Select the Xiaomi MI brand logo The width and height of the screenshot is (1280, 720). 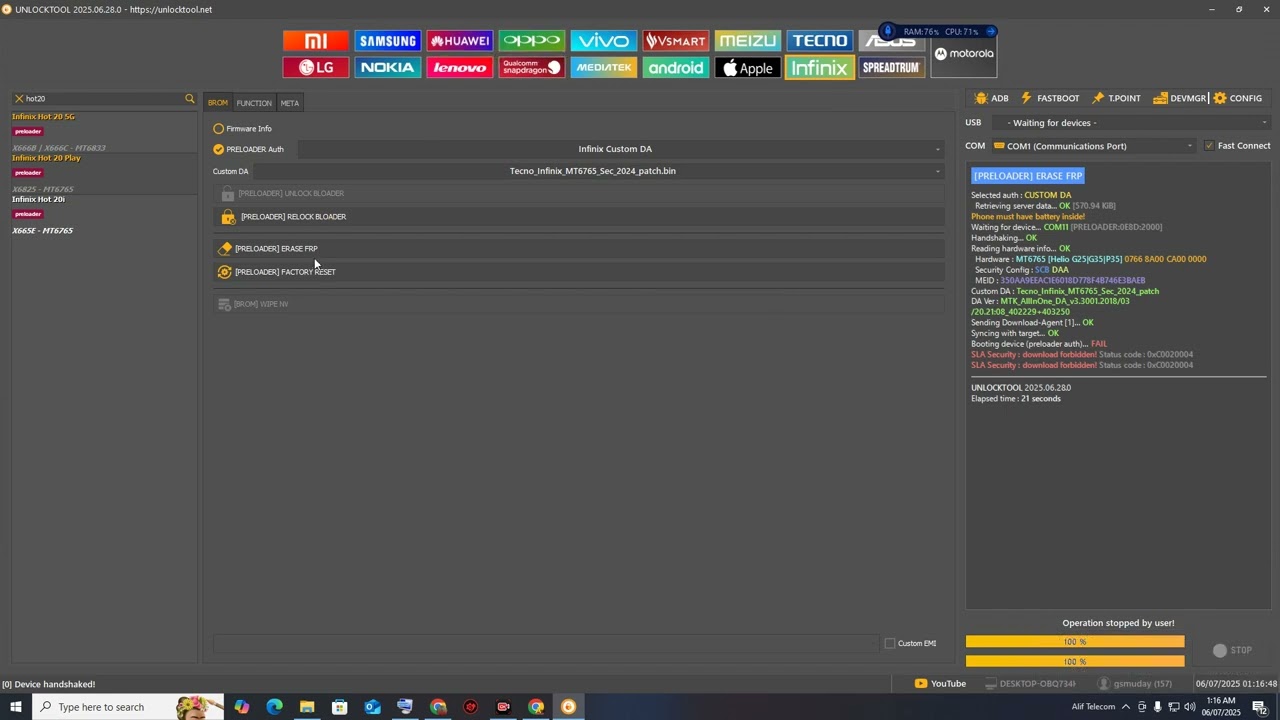pos(316,41)
